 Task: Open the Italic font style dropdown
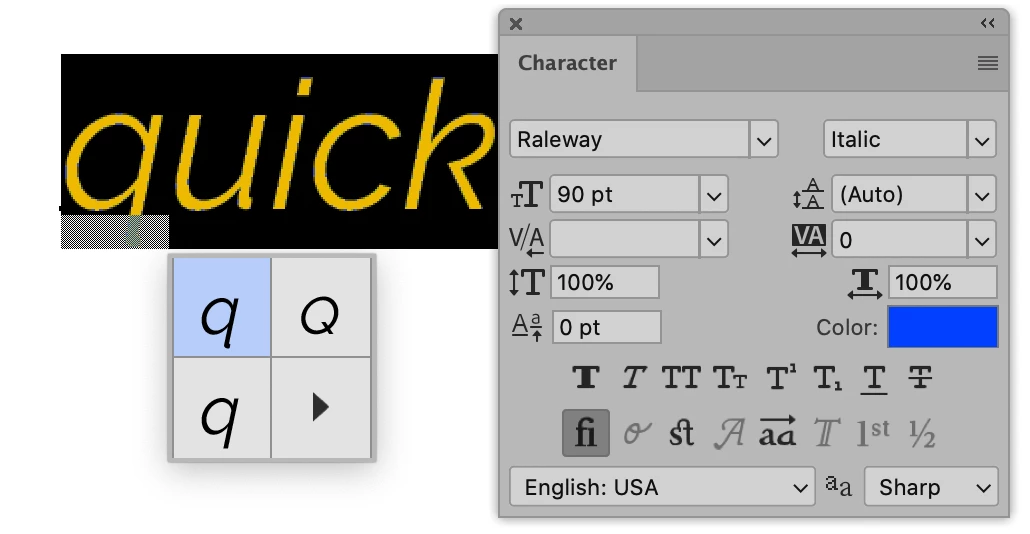[982, 139]
